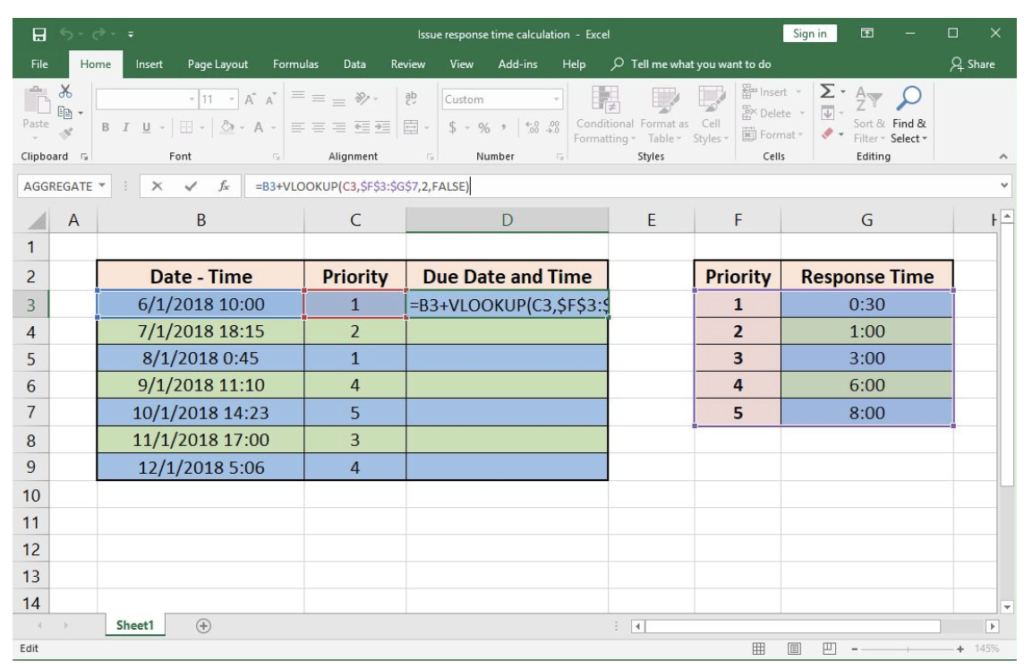Click the Sign in button
1024x670 pixels.
pyautogui.click(x=811, y=33)
